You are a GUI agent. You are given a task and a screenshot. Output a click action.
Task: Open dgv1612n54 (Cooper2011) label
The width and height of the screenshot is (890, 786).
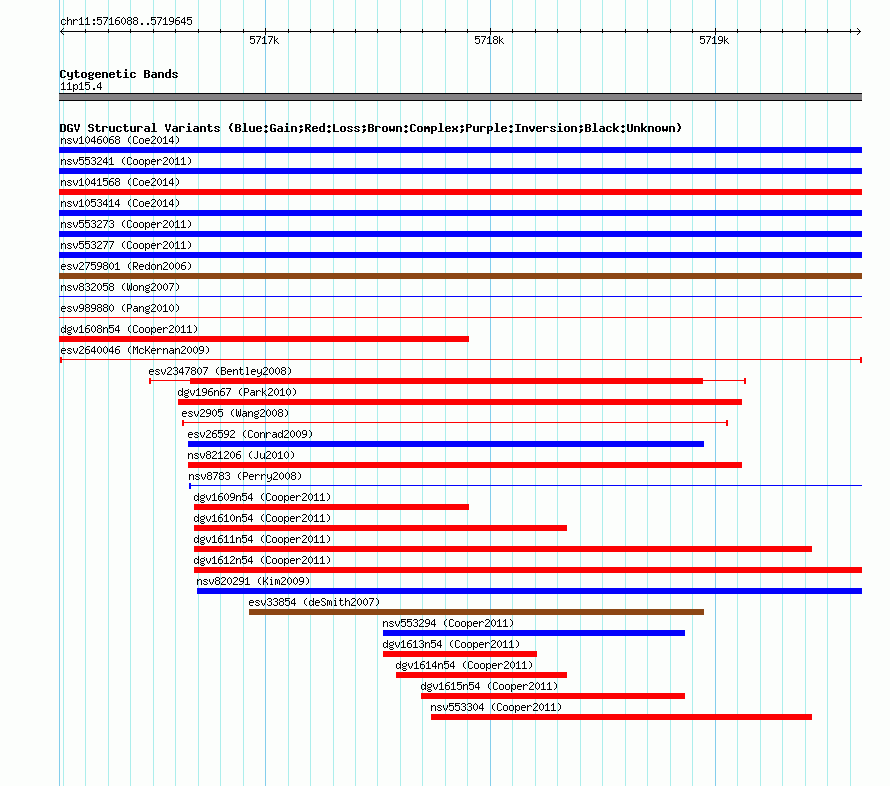pyautogui.click(x=262, y=560)
